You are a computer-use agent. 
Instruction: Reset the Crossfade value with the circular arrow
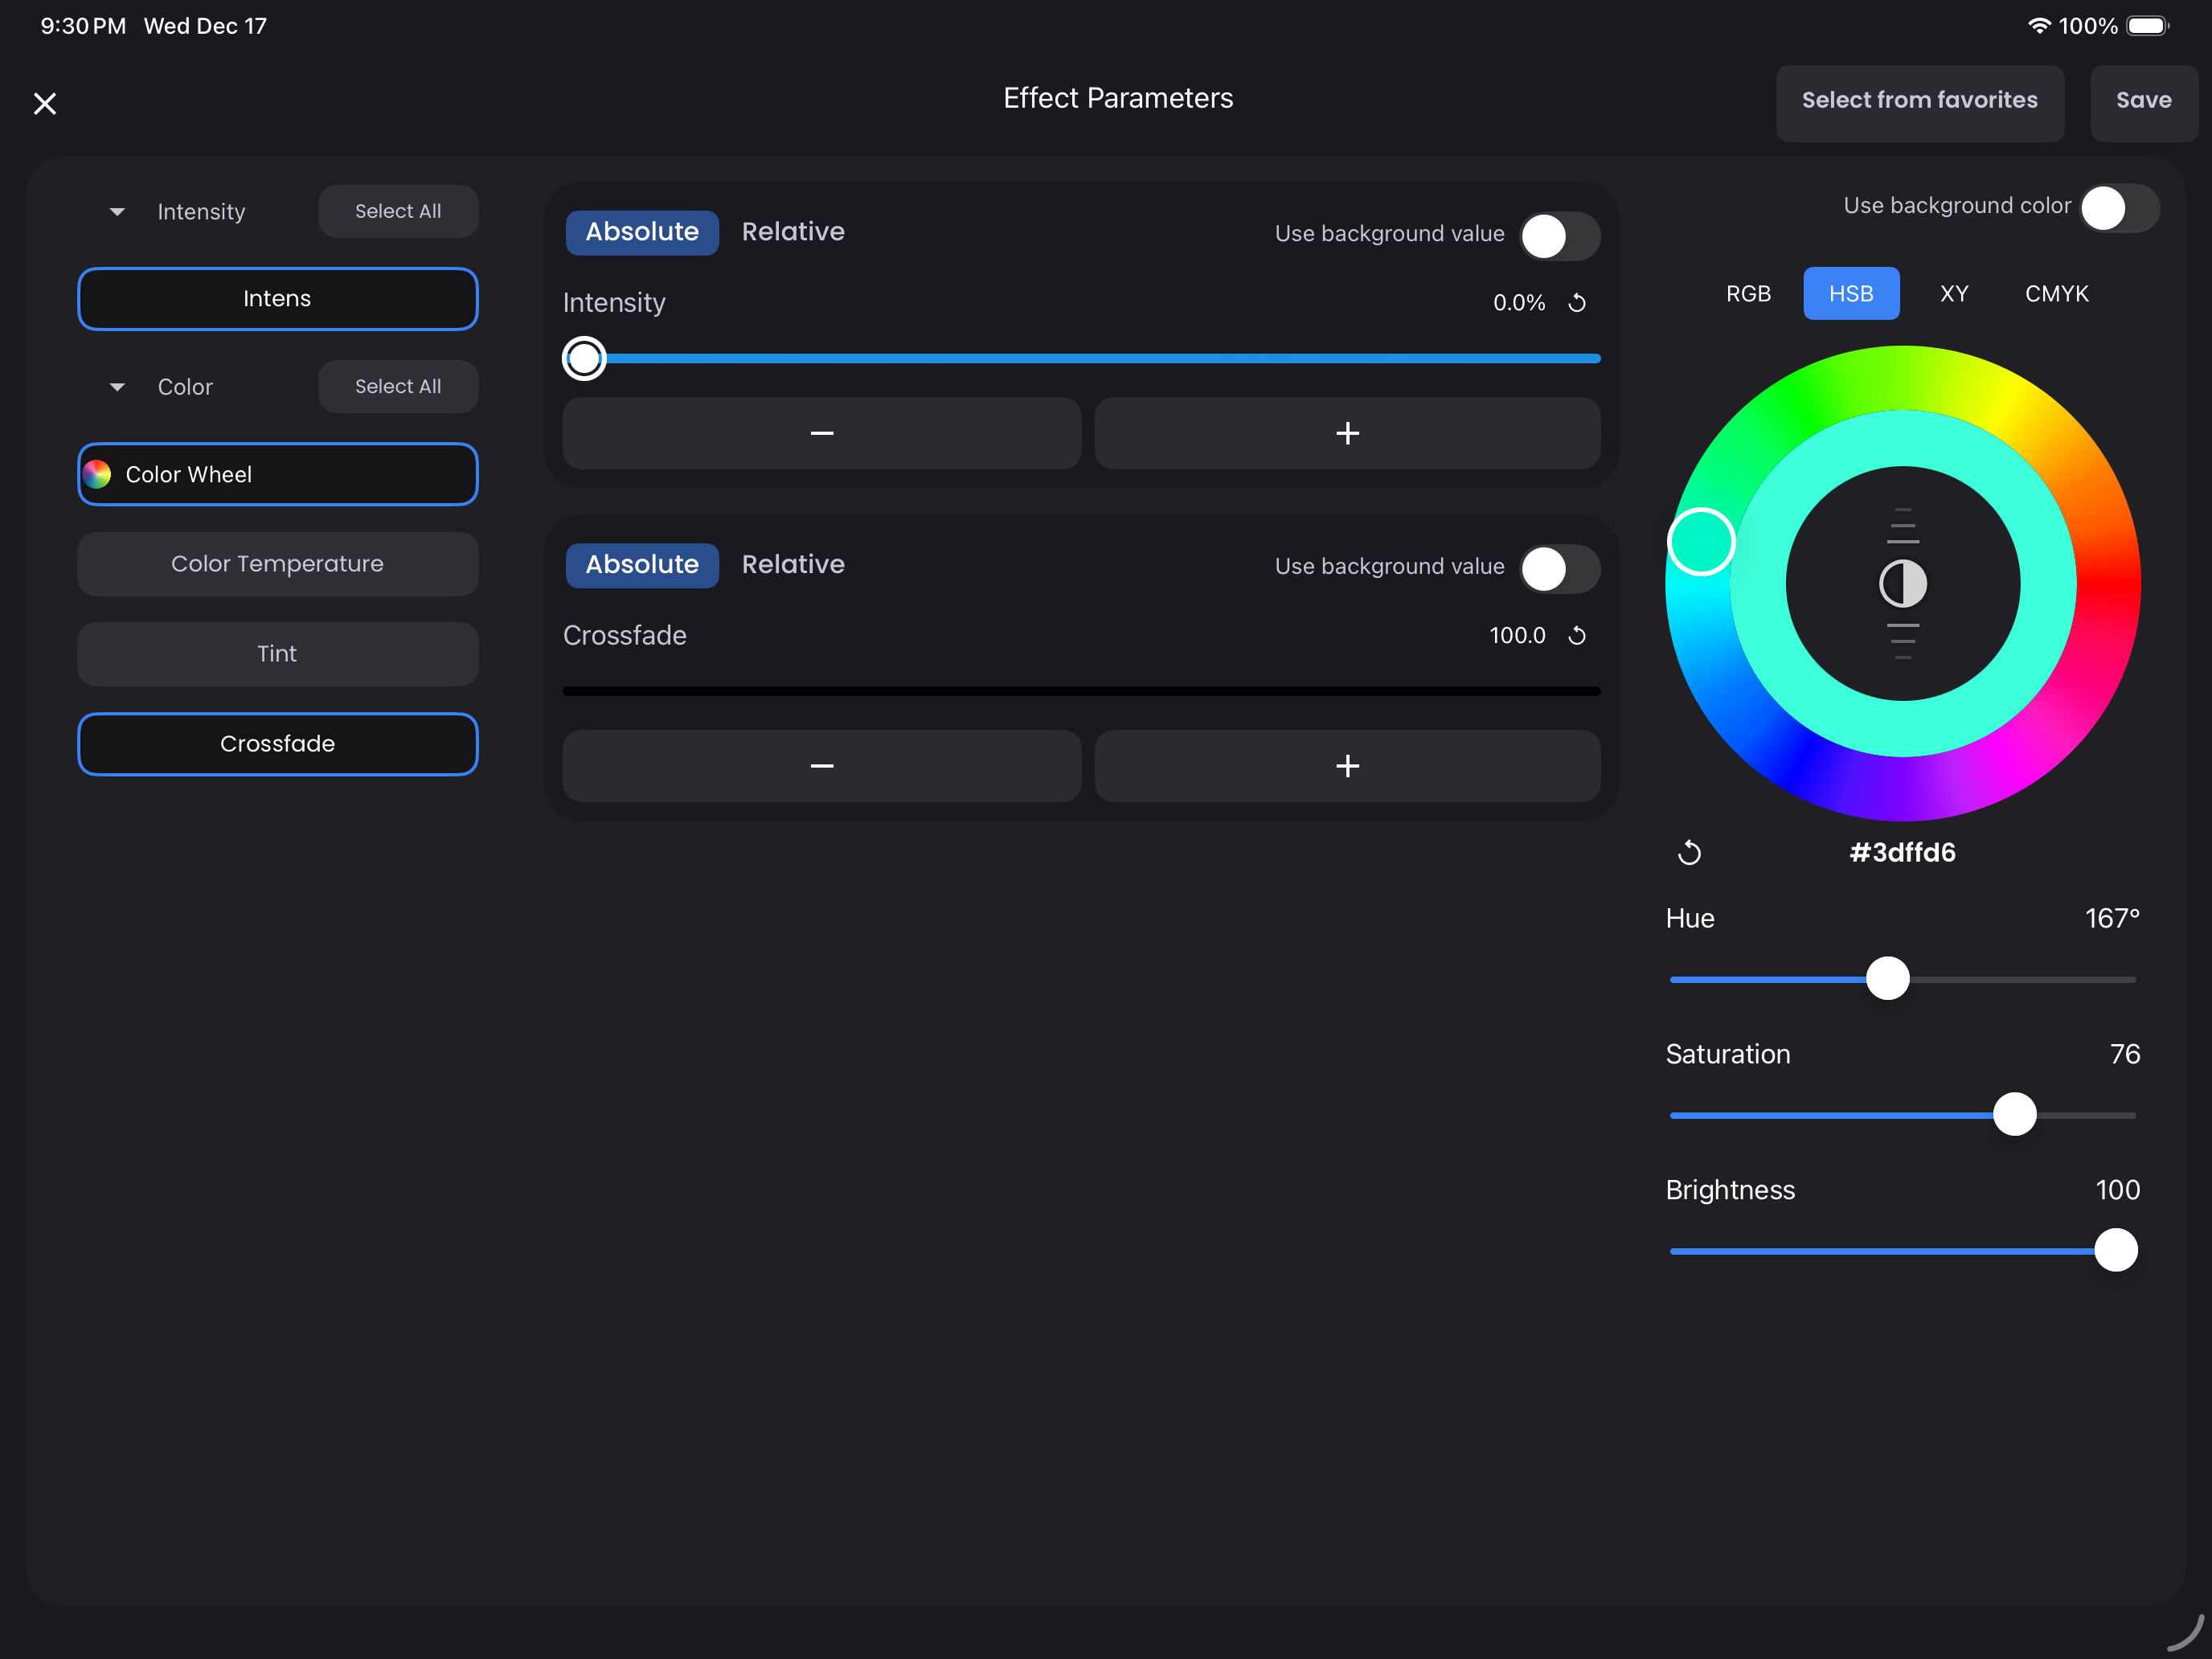tap(1577, 636)
